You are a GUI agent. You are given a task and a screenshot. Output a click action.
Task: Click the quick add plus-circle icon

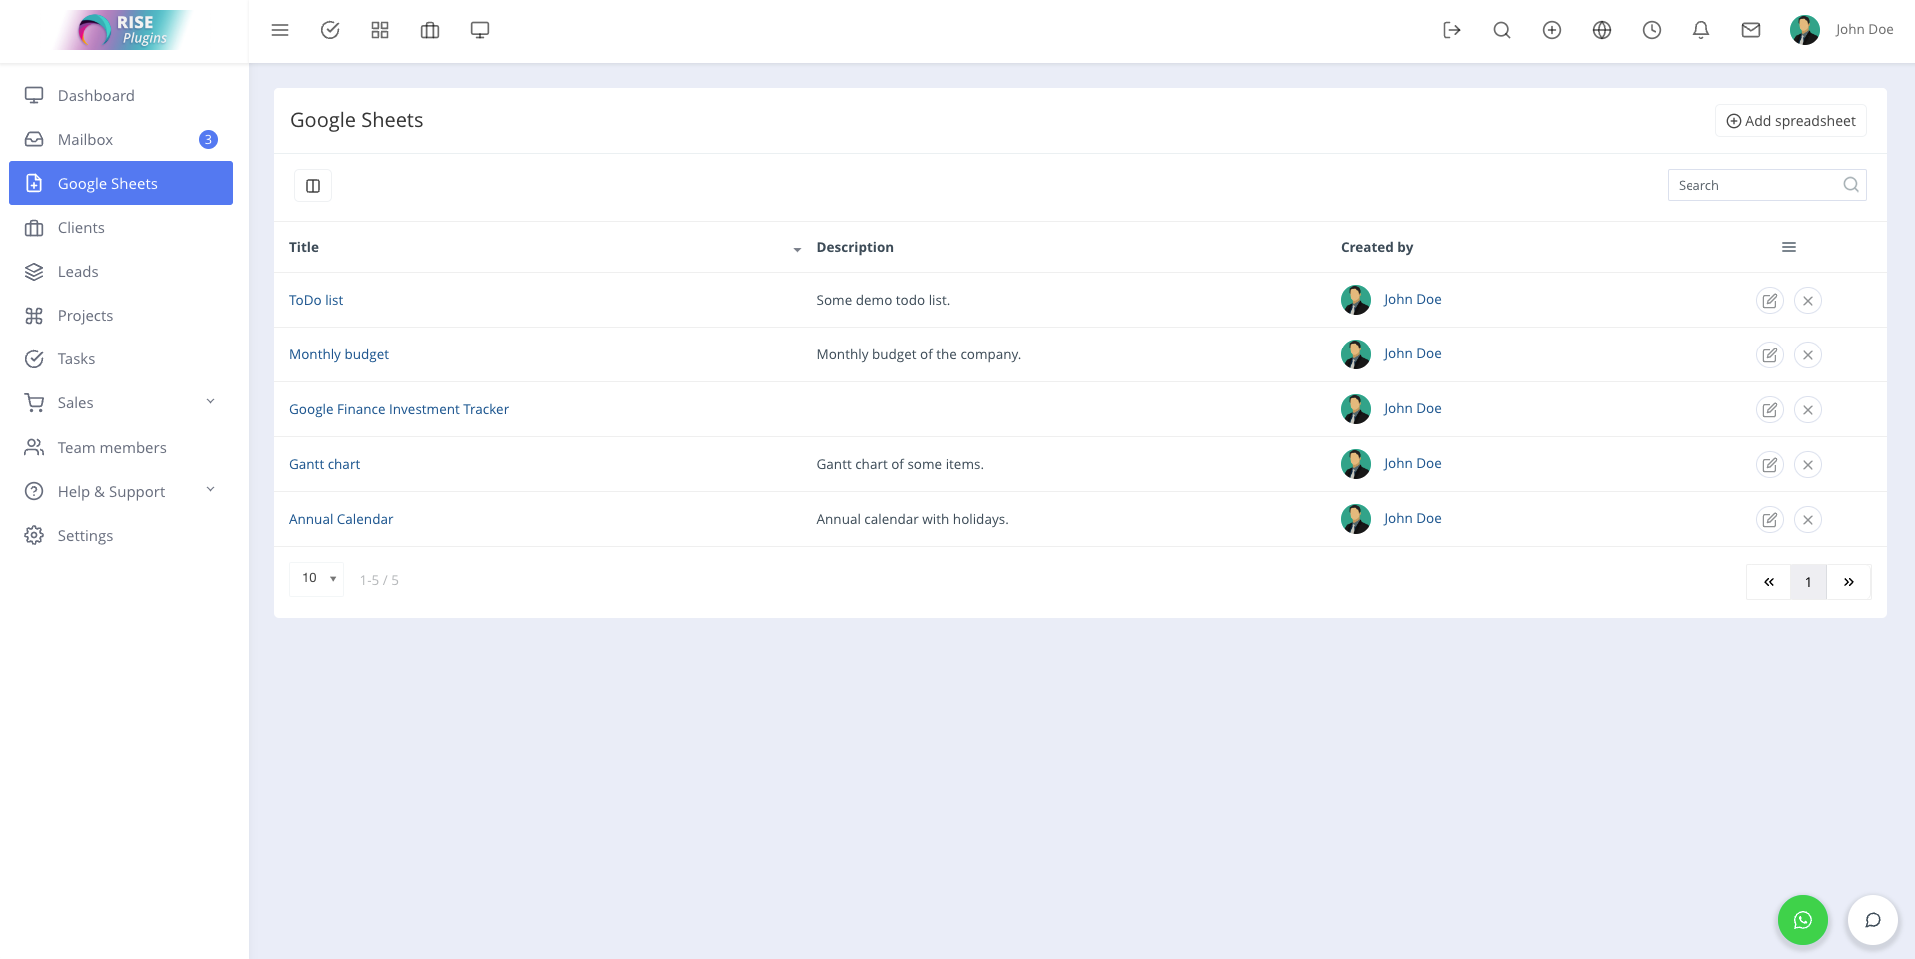(x=1552, y=30)
